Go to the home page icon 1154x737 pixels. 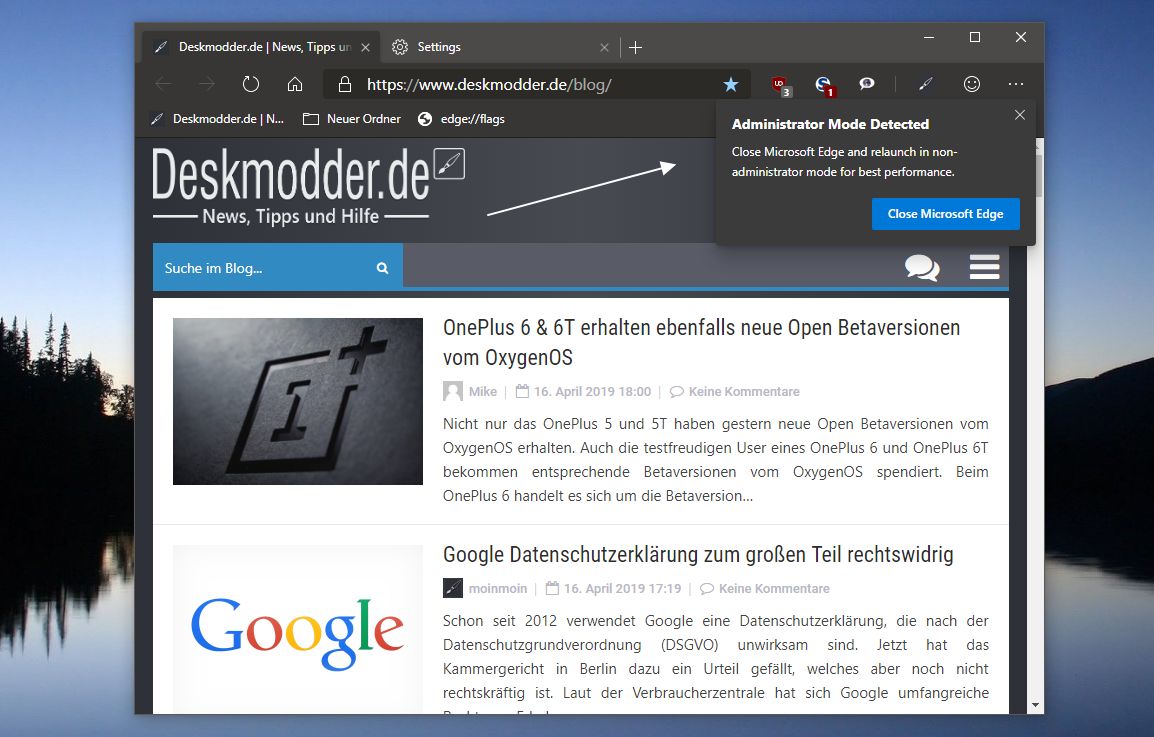(x=294, y=84)
